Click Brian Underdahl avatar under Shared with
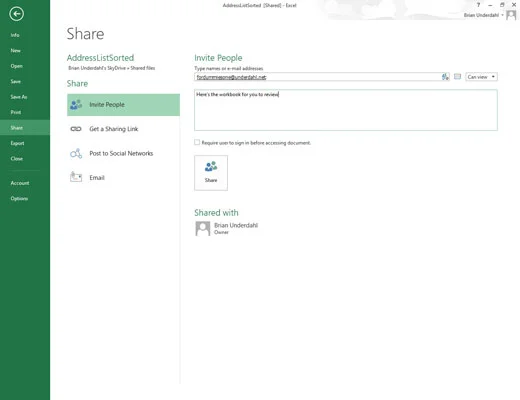 click(x=203, y=229)
